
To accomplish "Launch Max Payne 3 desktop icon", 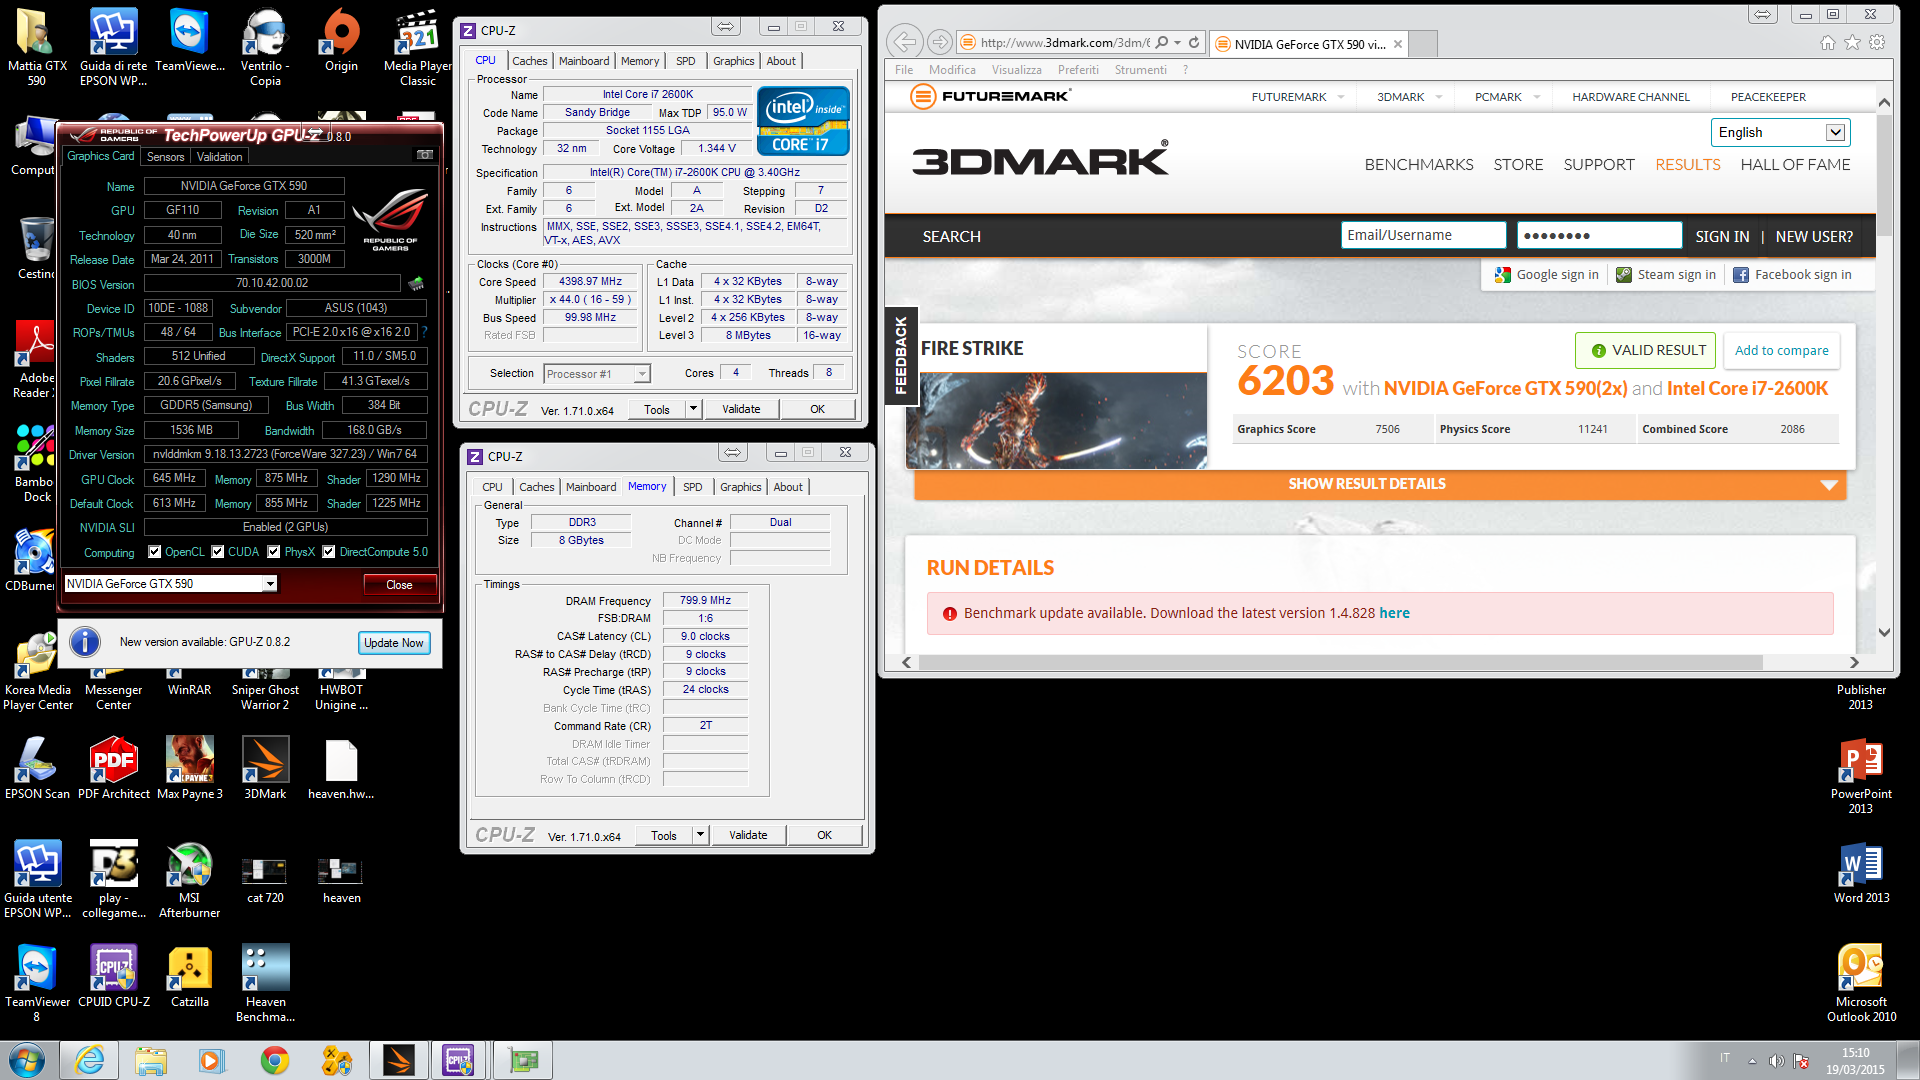I will tap(189, 768).
